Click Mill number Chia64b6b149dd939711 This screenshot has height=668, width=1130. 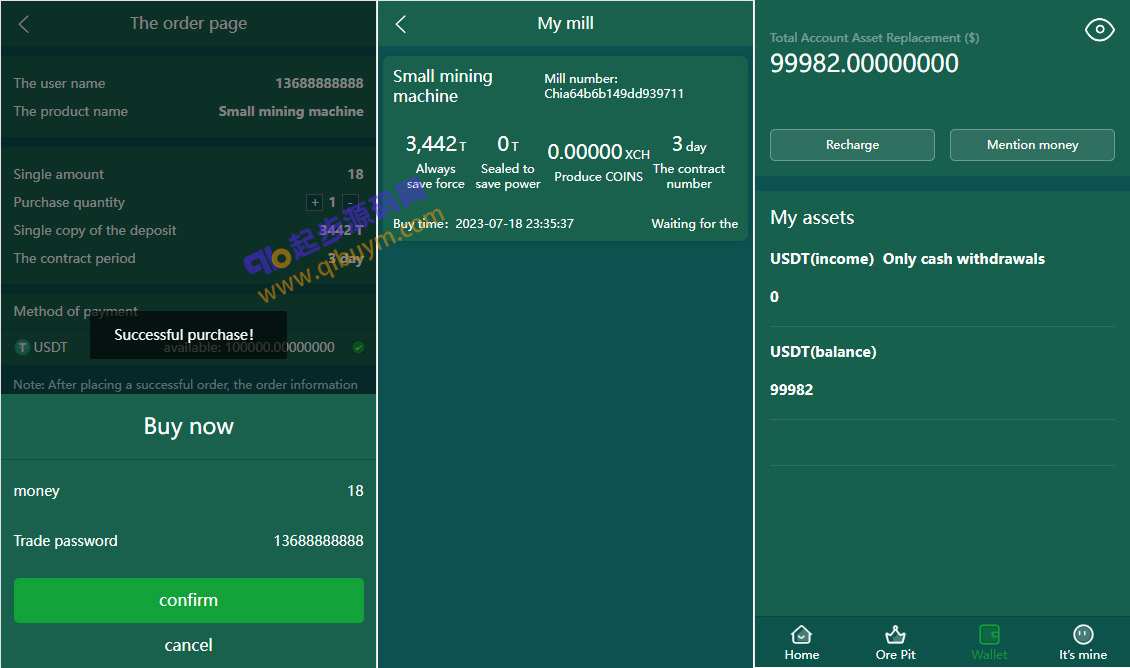point(613,86)
